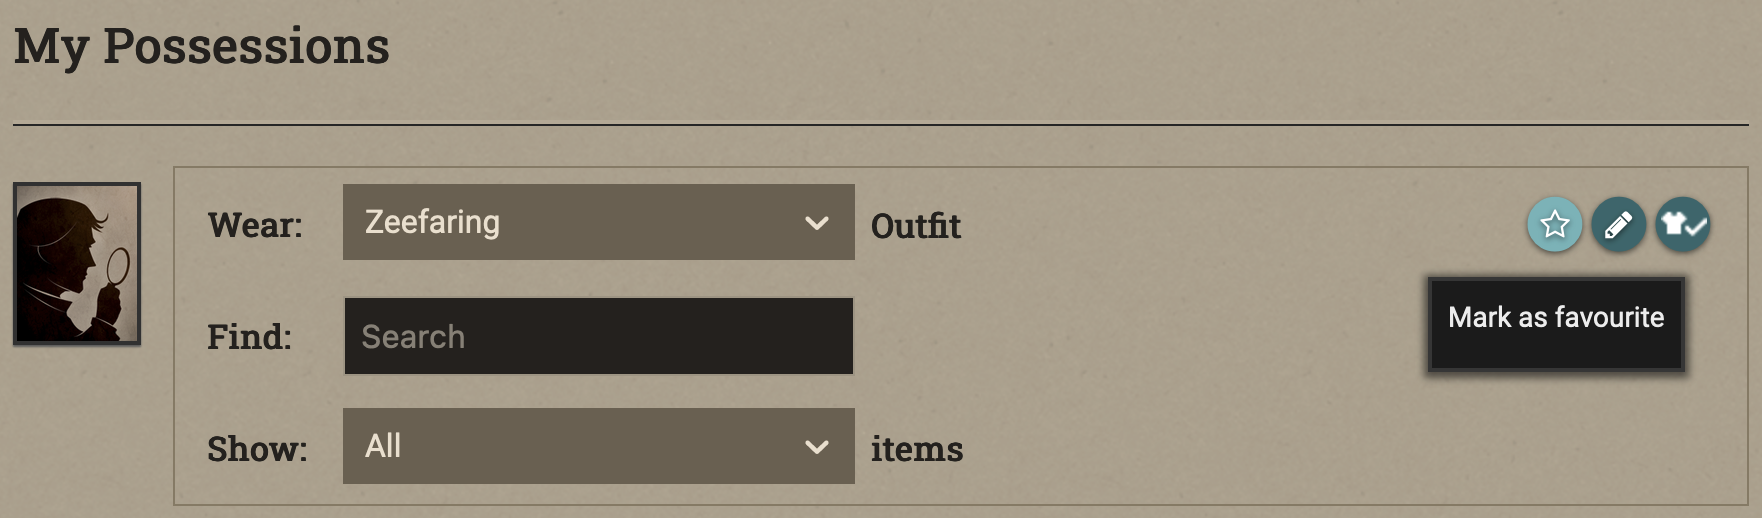This screenshot has width=1762, height=518.
Task: Mark the outfit as favourite with the star icon
Action: (1554, 224)
